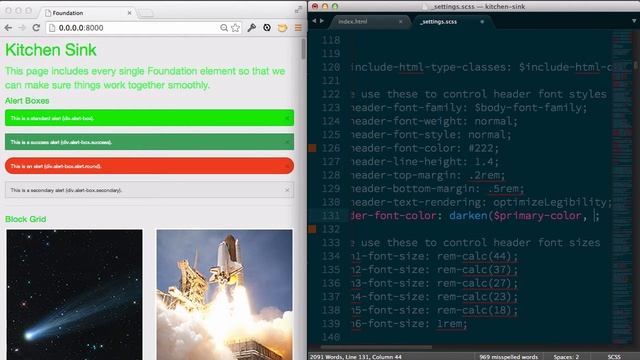640x360 pixels.
Task: Click optimizeLegibility value on line 130
Action: point(549,202)
